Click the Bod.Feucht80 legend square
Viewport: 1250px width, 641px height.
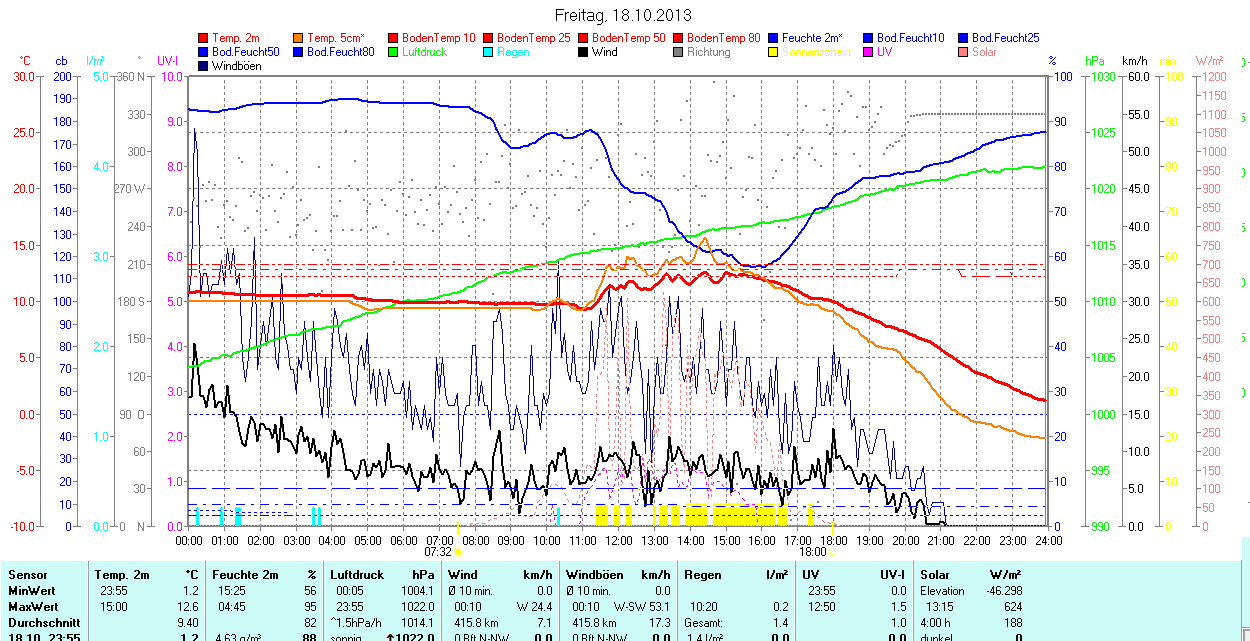pyautogui.click(x=299, y=52)
